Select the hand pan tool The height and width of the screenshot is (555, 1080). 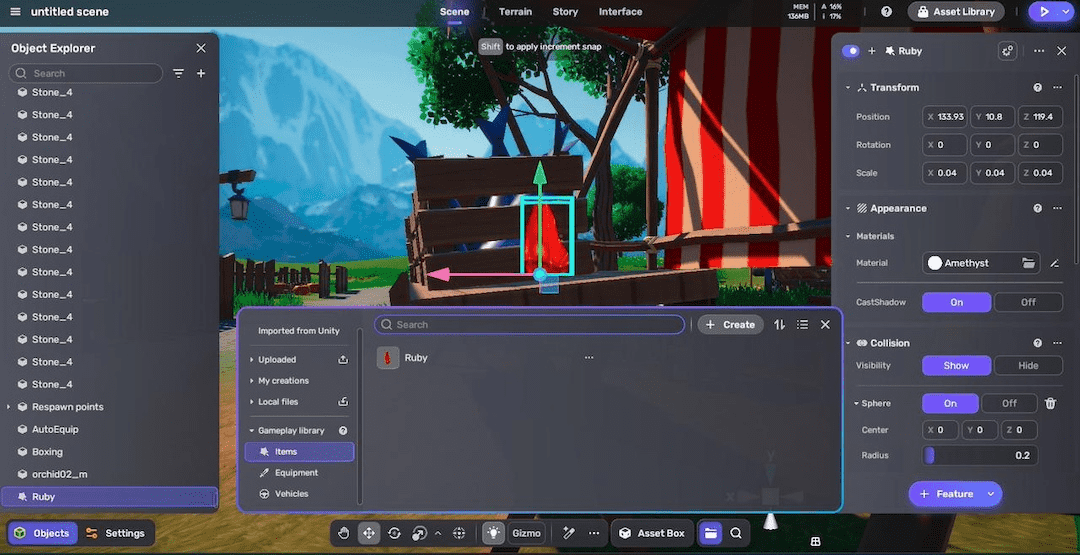(343, 533)
